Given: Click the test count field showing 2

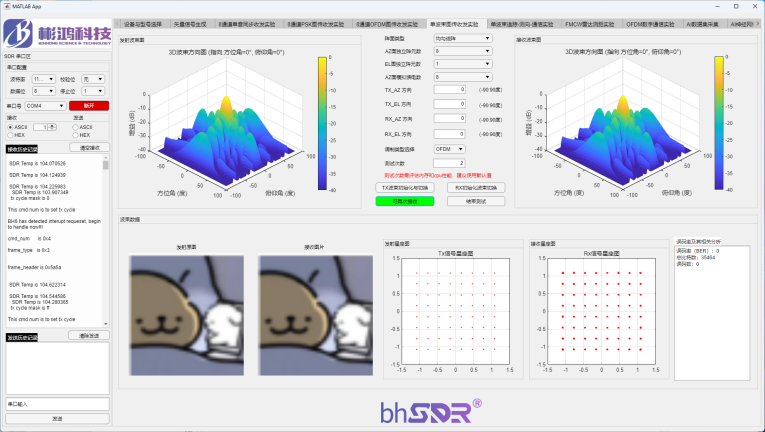Looking at the screenshot, I should tap(449, 163).
